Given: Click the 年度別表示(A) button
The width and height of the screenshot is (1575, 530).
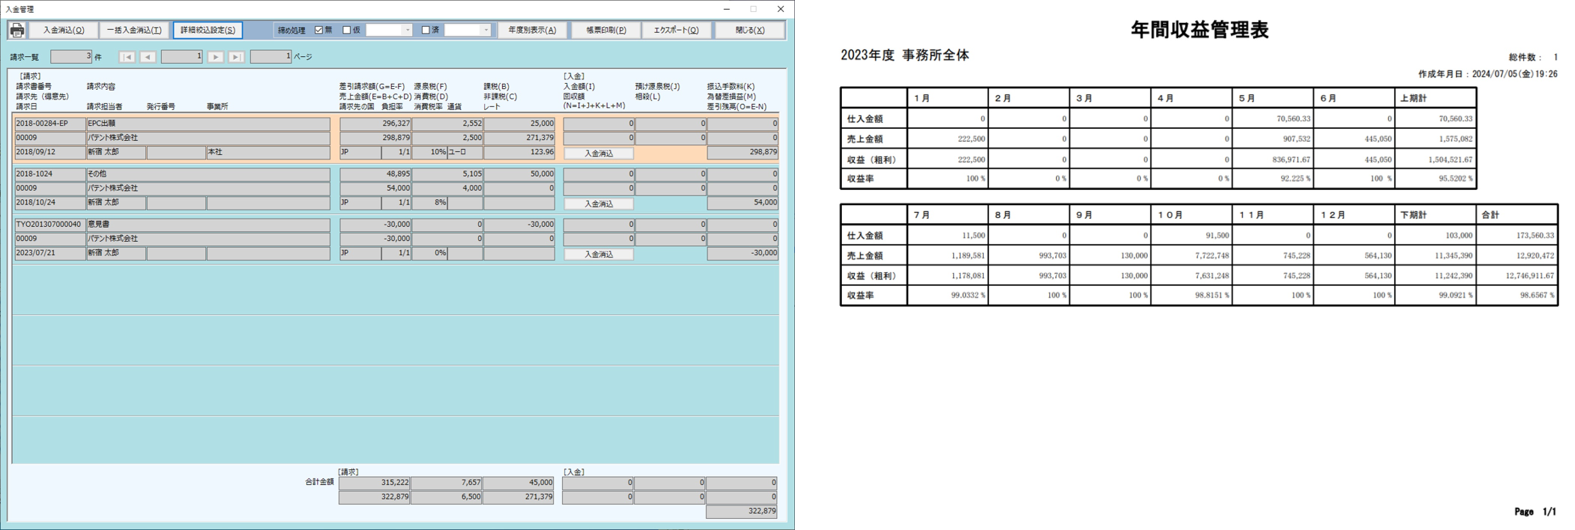Looking at the screenshot, I should coord(532,30).
